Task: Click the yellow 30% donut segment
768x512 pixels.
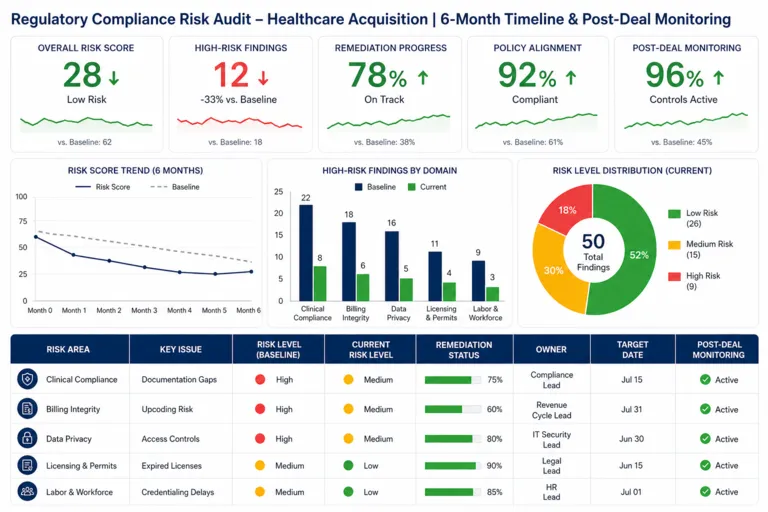Action: tap(553, 270)
